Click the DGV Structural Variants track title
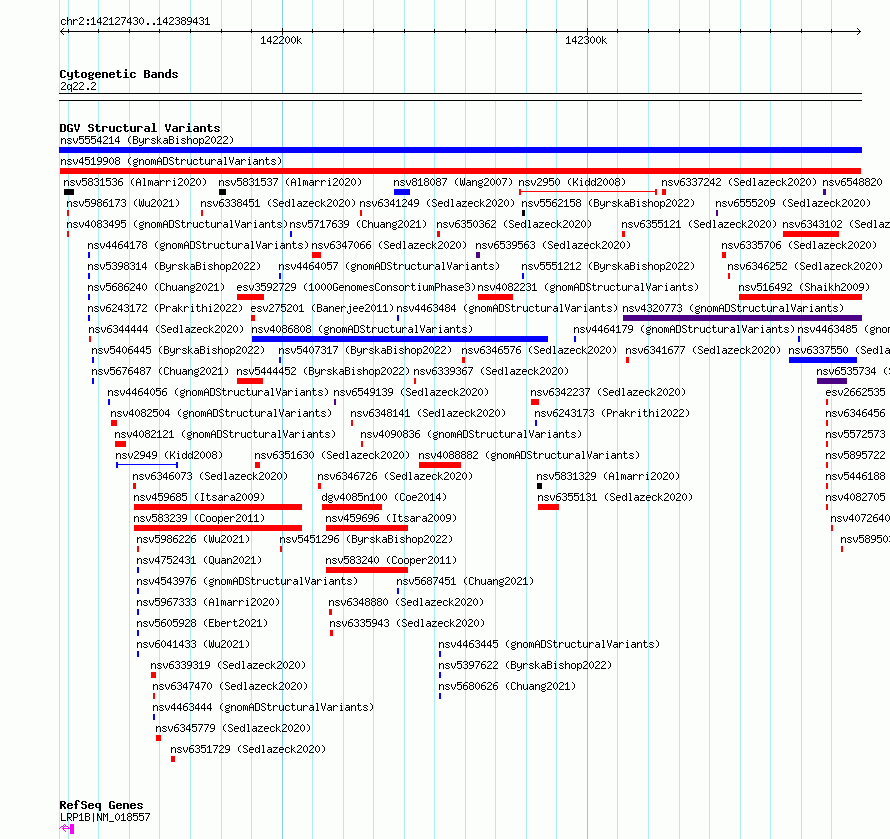 click(140, 128)
